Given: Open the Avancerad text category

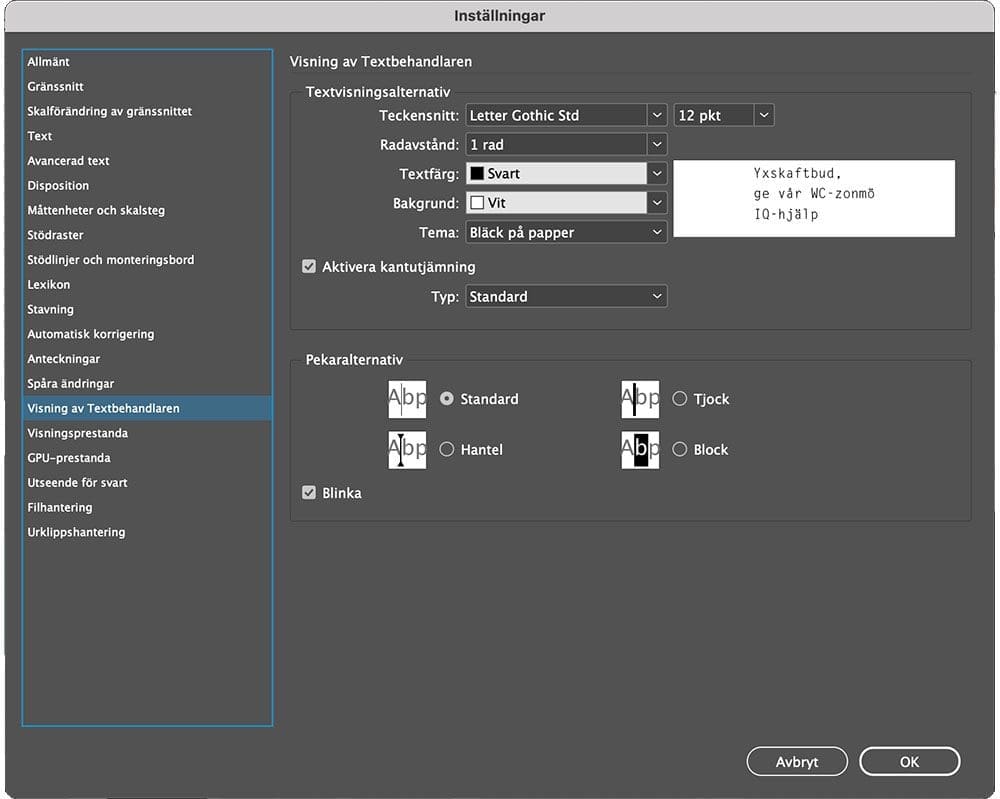Looking at the screenshot, I should [147, 161].
